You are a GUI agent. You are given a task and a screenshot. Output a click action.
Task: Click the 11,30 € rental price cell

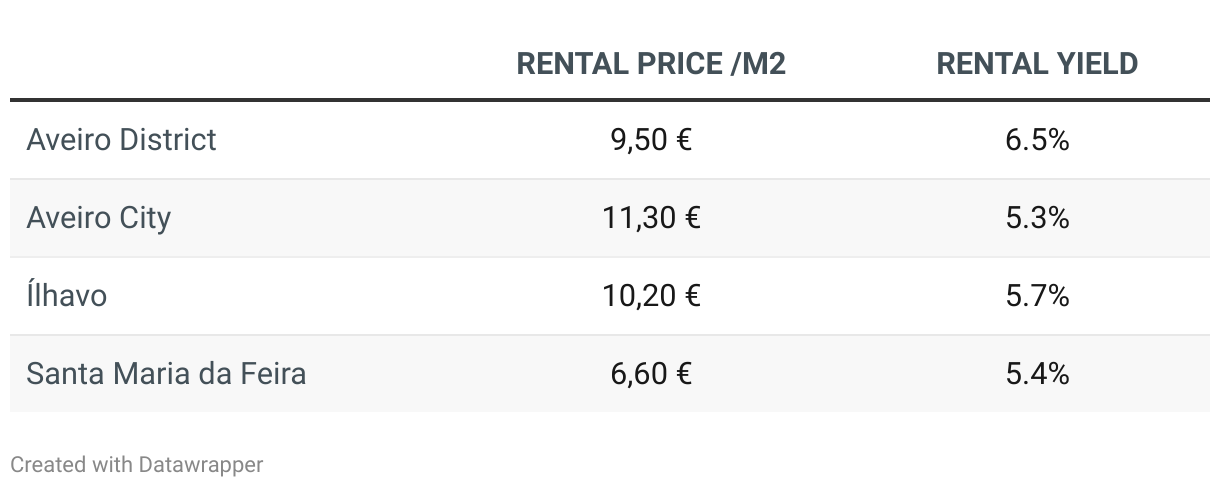tap(651, 218)
